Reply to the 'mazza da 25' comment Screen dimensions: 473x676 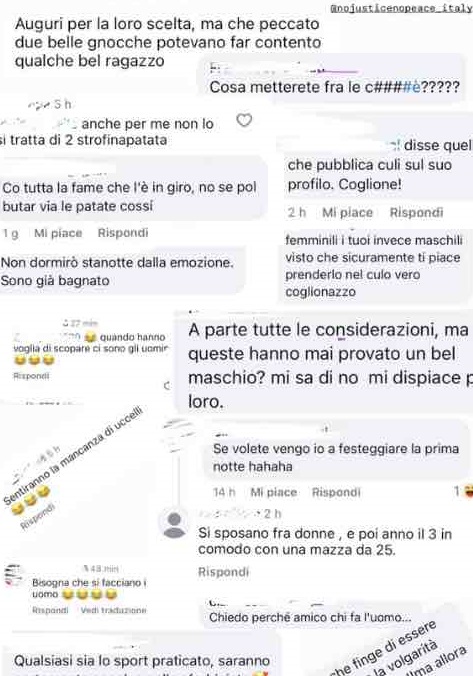coord(223,572)
